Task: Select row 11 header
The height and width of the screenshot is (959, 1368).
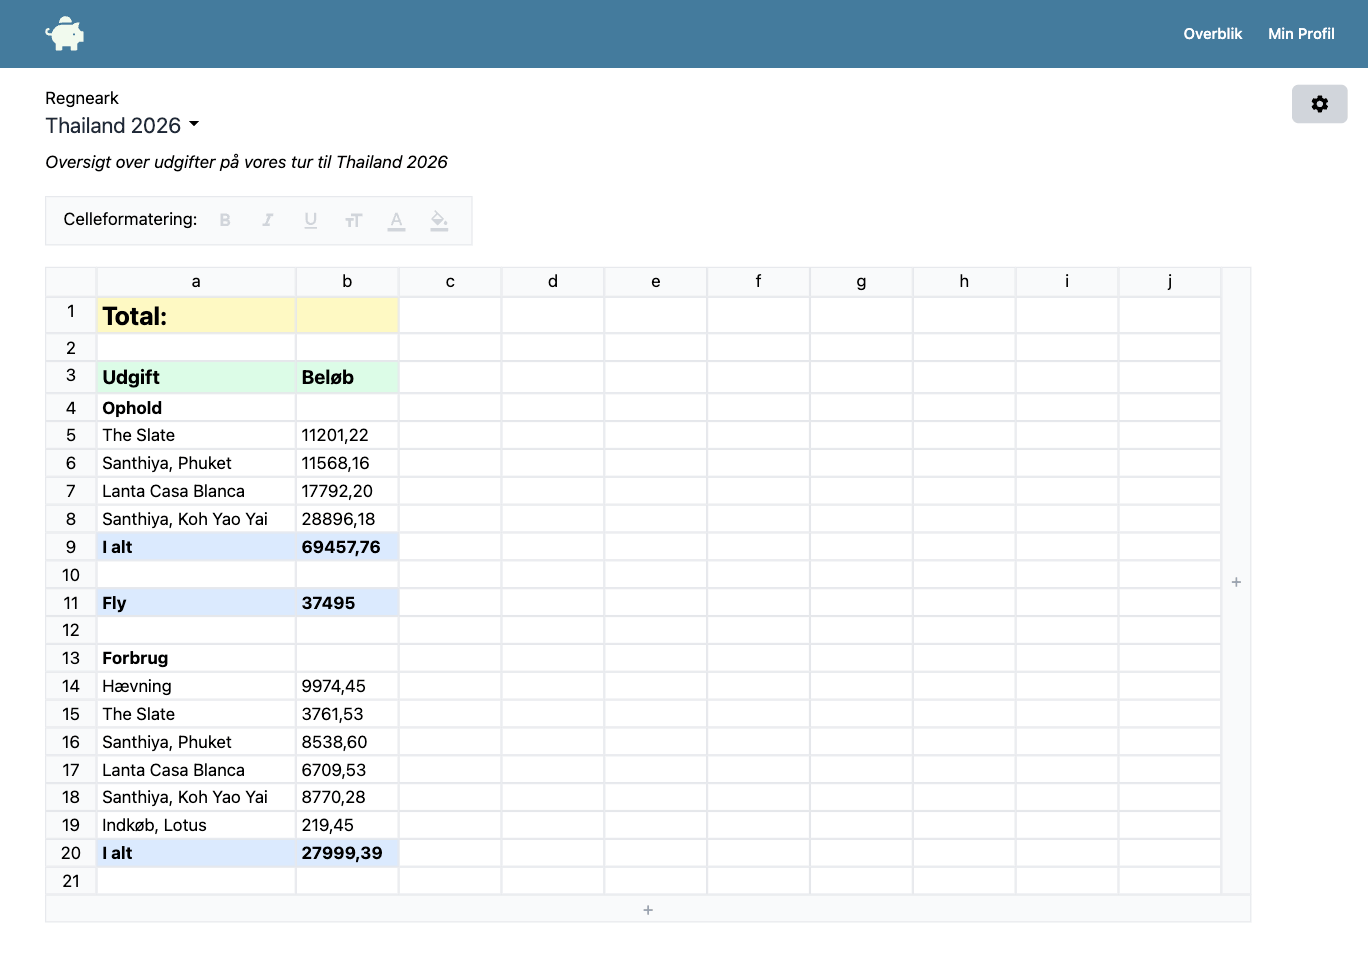Action: click(71, 603)
